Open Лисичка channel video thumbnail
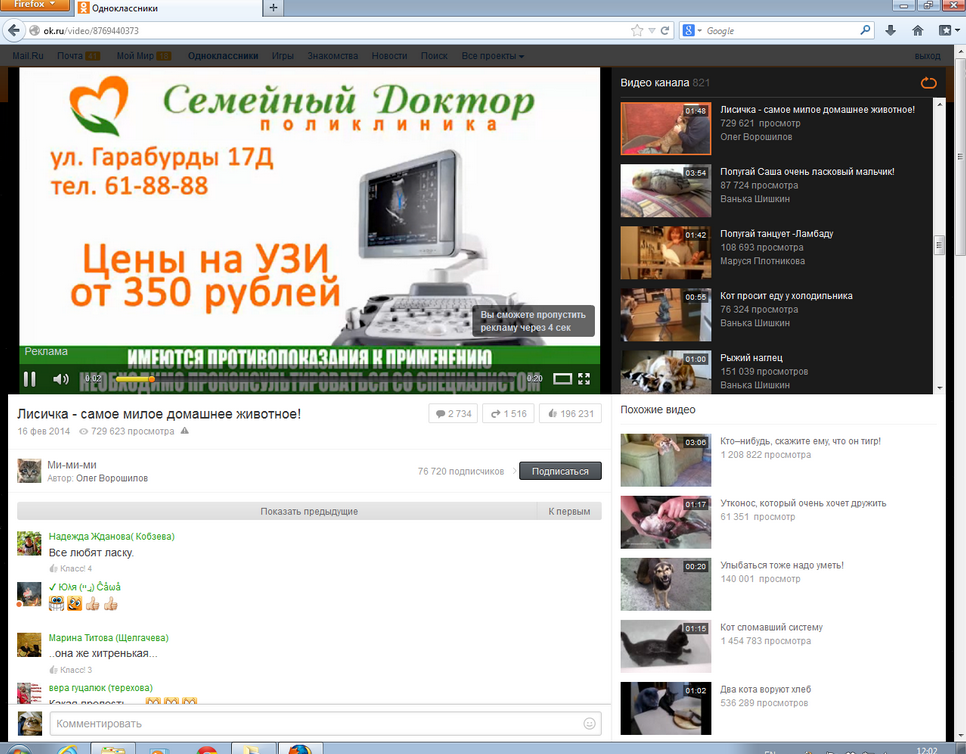966x754 pixels. click(665, 128)
